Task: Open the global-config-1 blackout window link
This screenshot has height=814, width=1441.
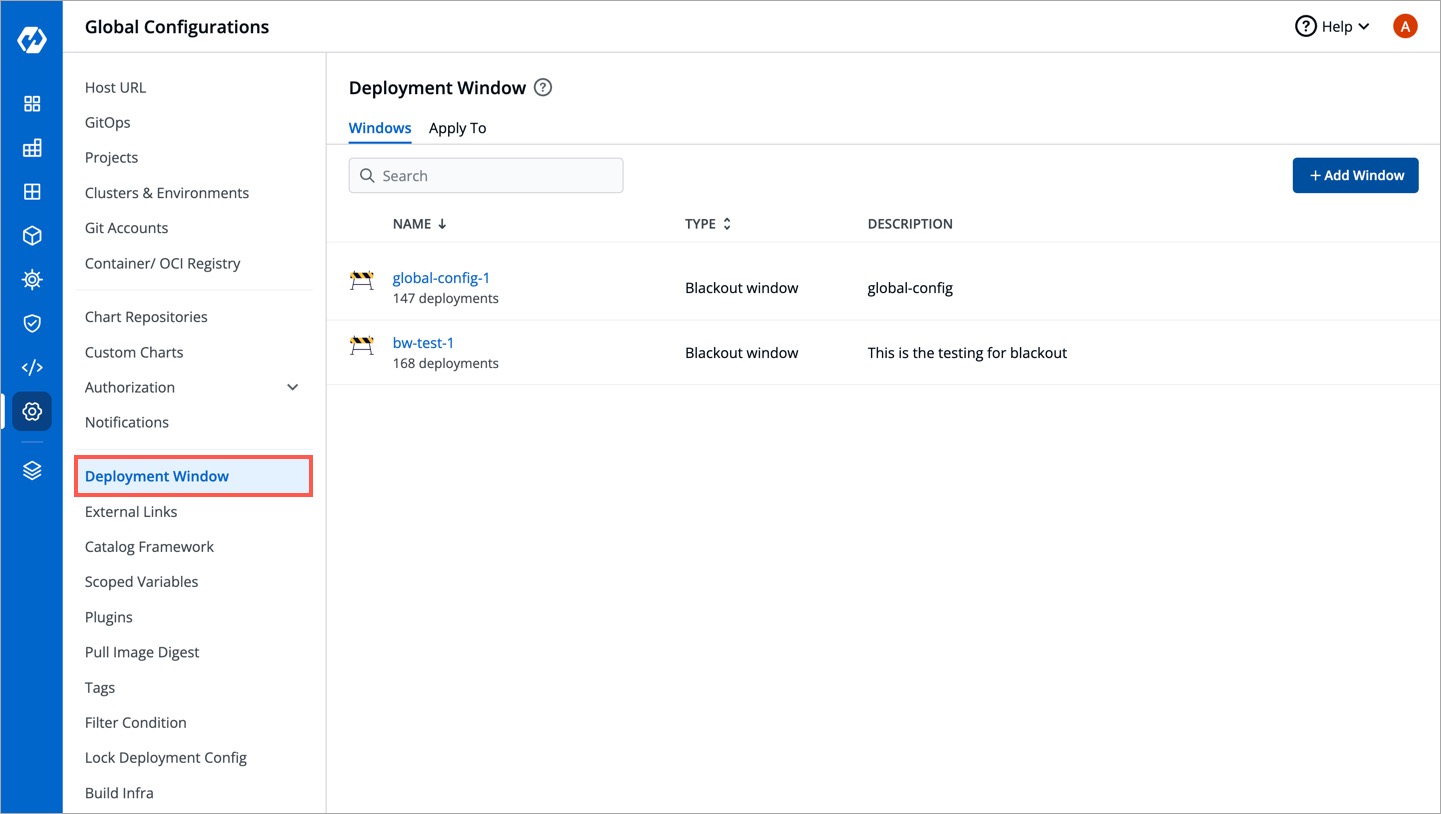Action: 441,277
